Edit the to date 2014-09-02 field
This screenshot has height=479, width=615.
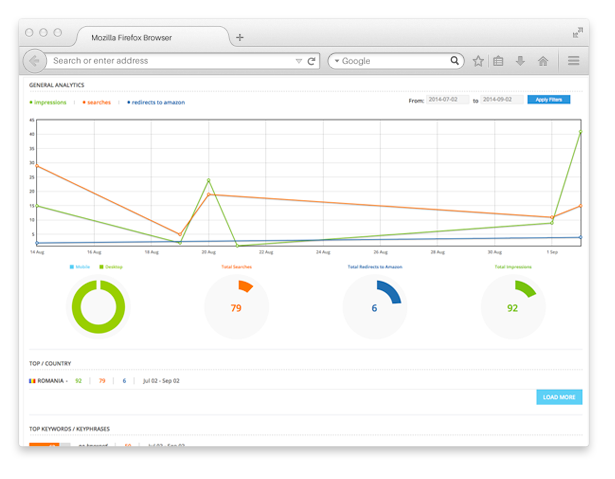[502, 100]
